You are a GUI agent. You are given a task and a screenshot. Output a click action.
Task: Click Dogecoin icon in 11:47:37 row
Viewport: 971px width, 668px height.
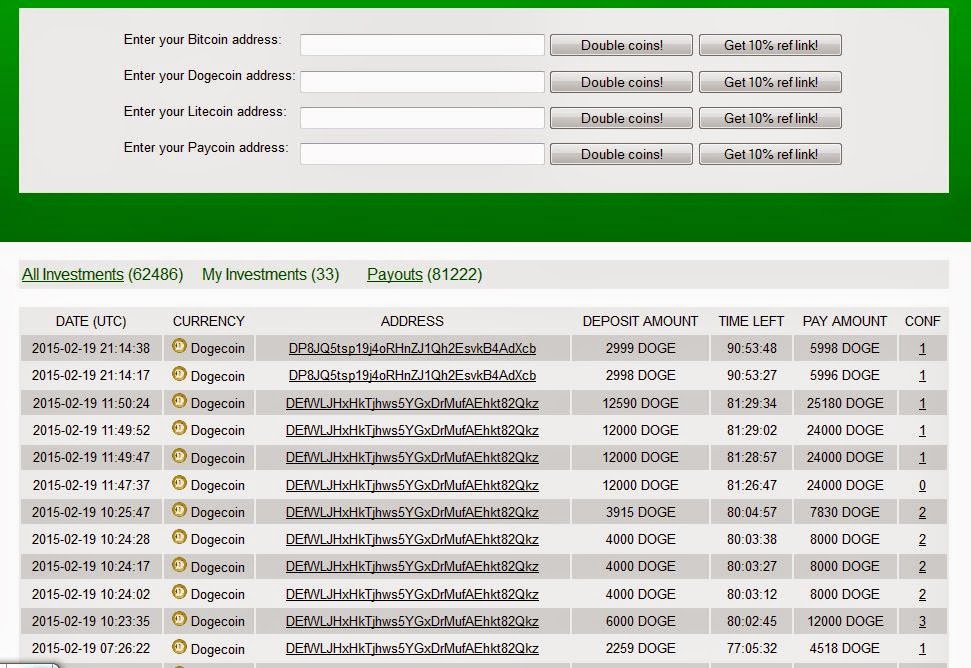click(179, 484)
